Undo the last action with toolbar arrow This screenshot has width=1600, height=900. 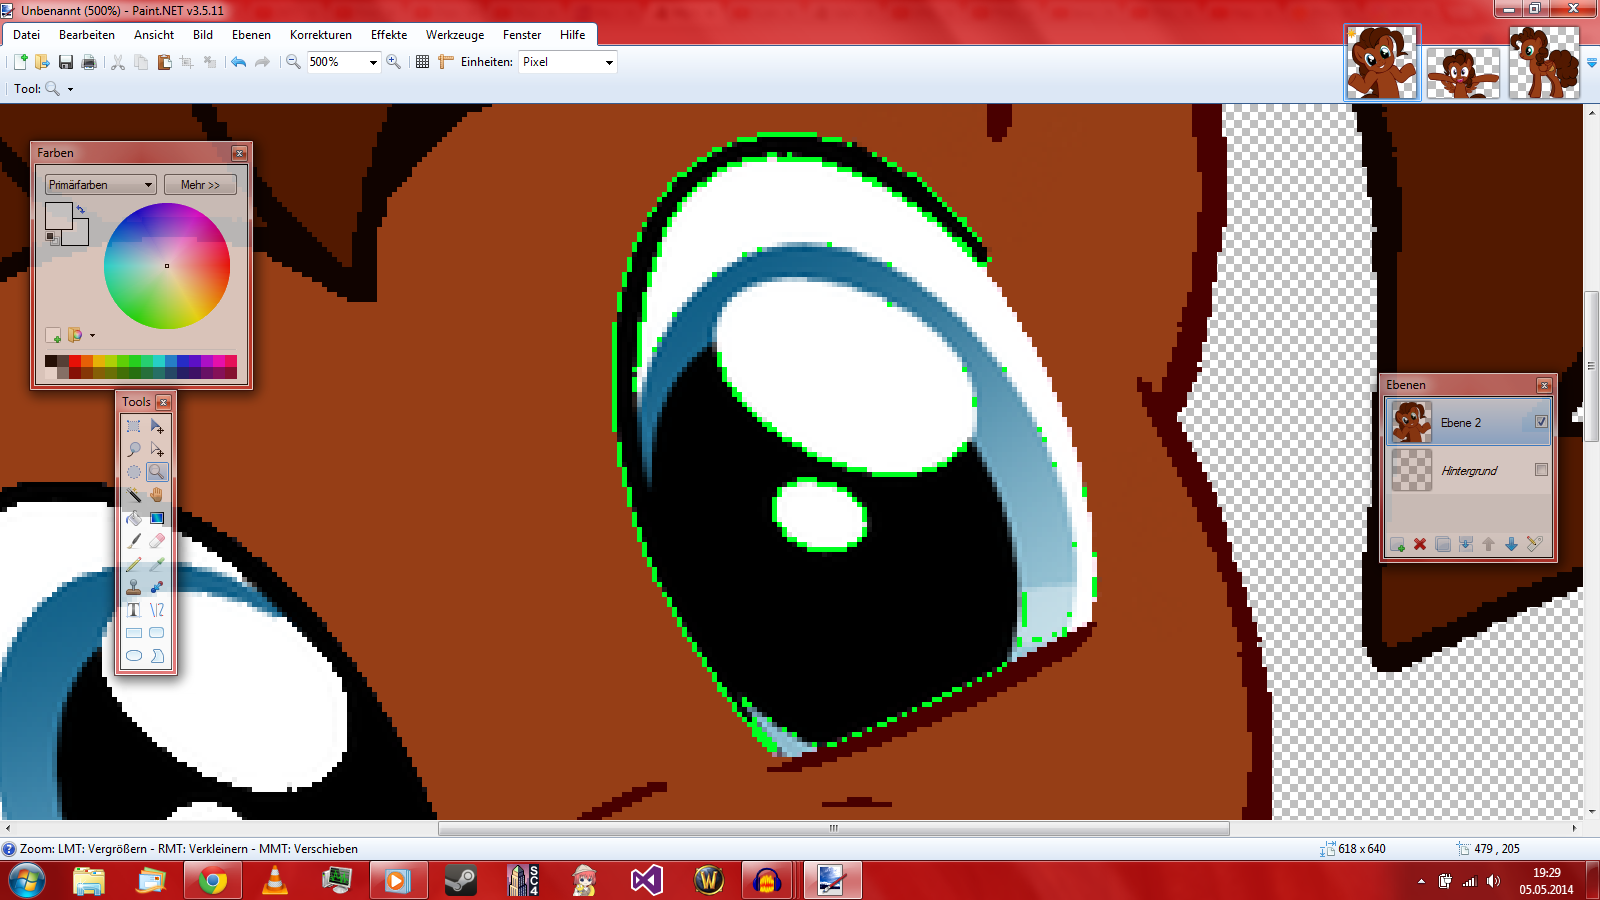coord(238,62)
